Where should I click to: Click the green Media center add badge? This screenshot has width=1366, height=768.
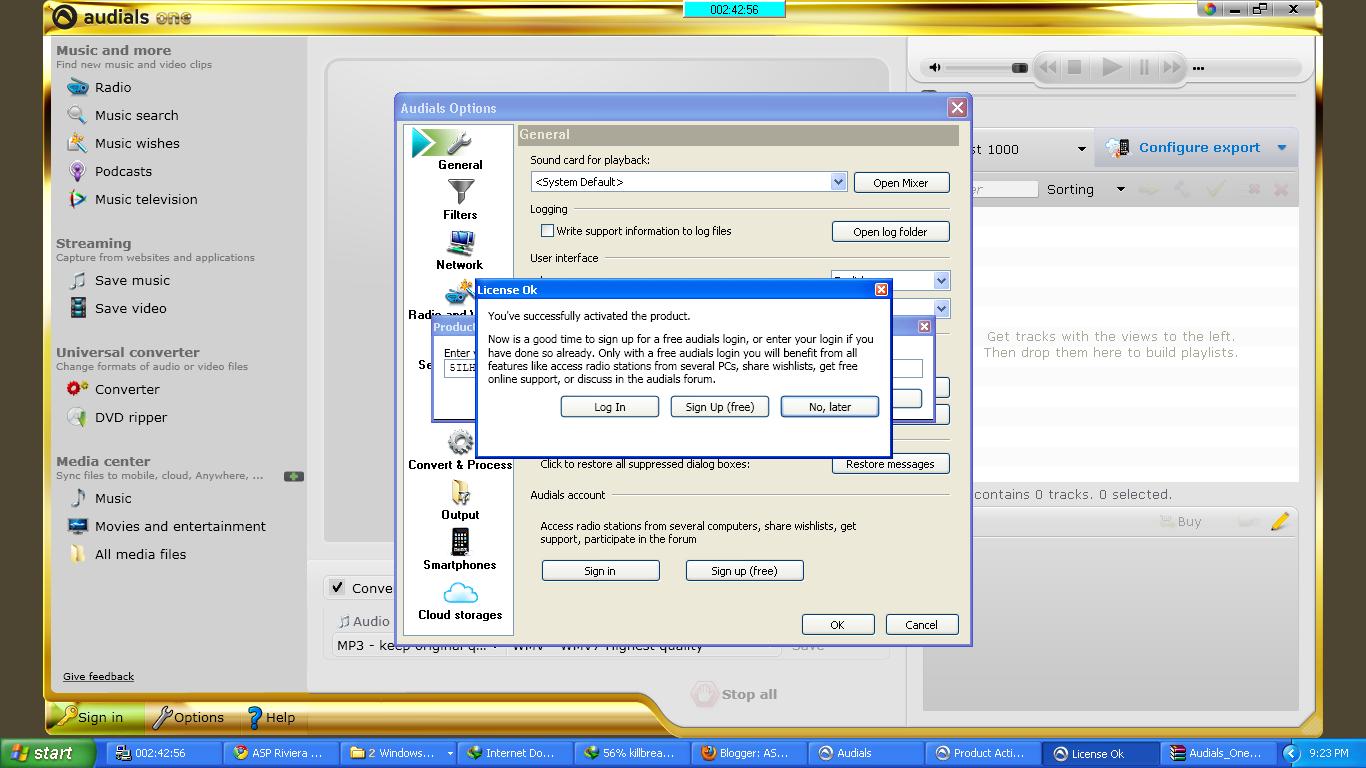coord(294,476)
